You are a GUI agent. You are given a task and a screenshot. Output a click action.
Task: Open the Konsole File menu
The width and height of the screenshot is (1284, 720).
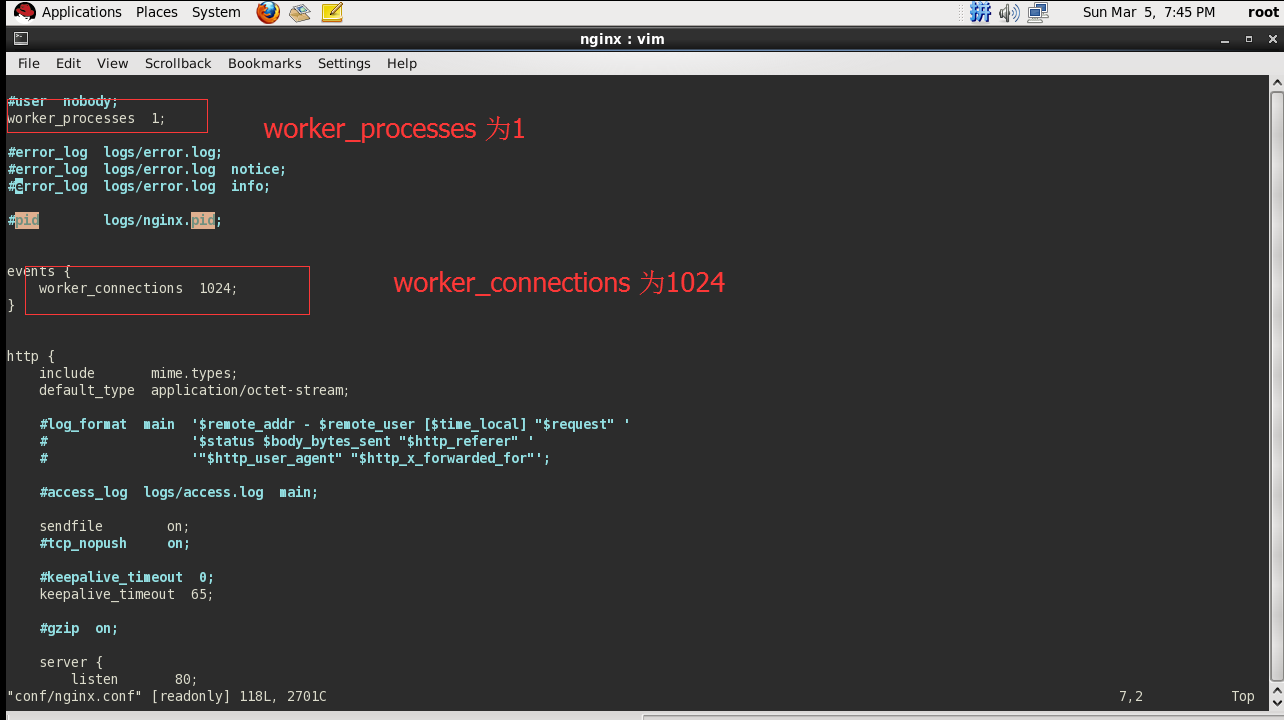[x=29, y=63]
